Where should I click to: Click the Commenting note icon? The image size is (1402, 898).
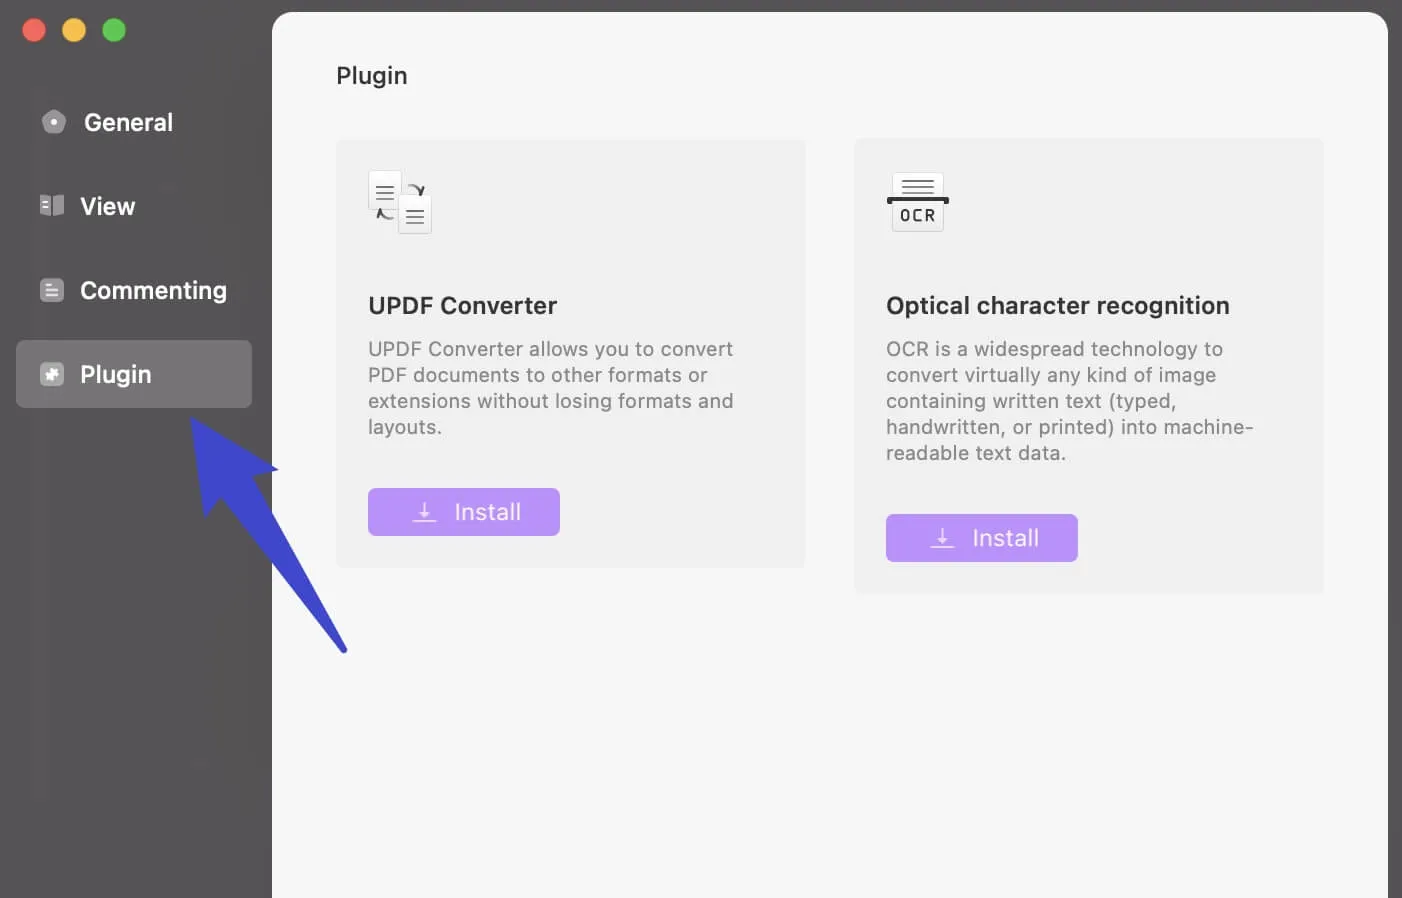coord(52,290)
